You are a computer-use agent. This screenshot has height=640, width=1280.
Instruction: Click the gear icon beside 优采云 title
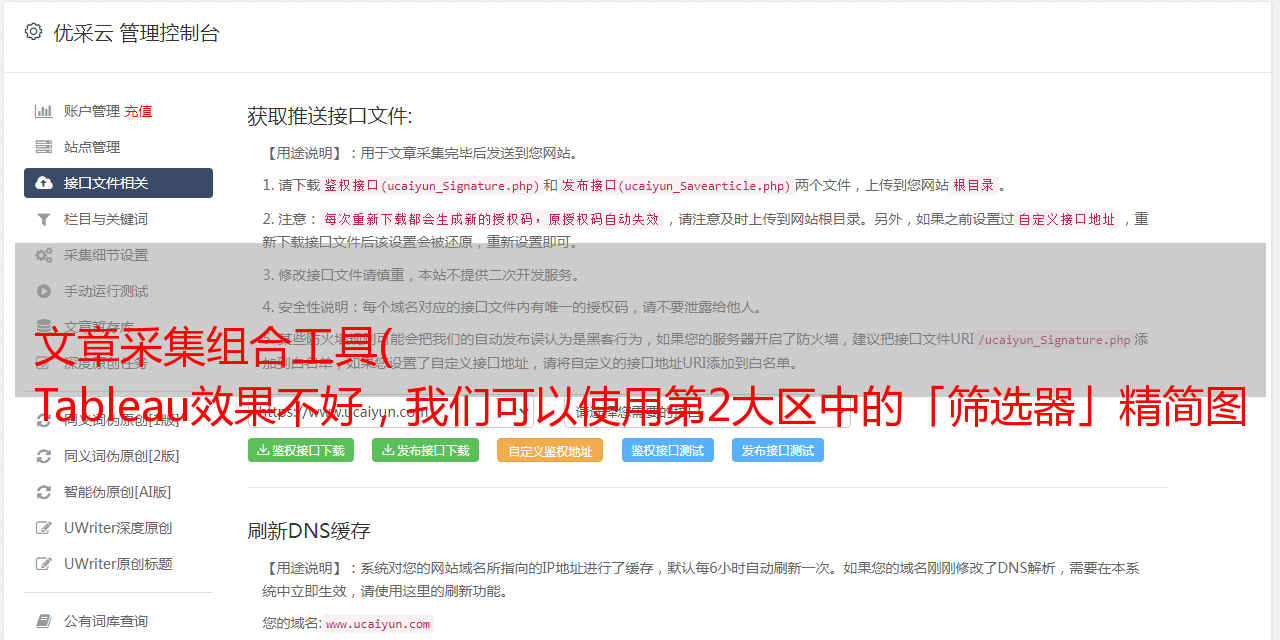(x=33, y=32)
